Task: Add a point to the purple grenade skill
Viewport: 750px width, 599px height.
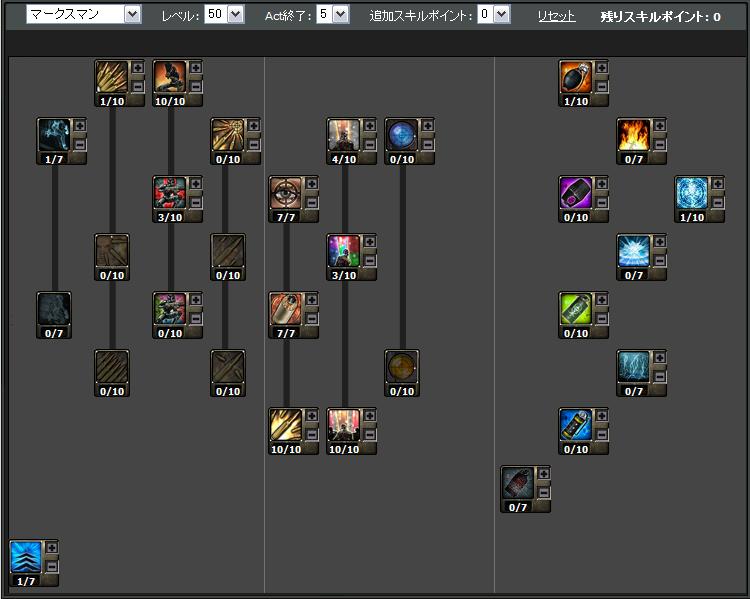Action: [x=602, y=184]
